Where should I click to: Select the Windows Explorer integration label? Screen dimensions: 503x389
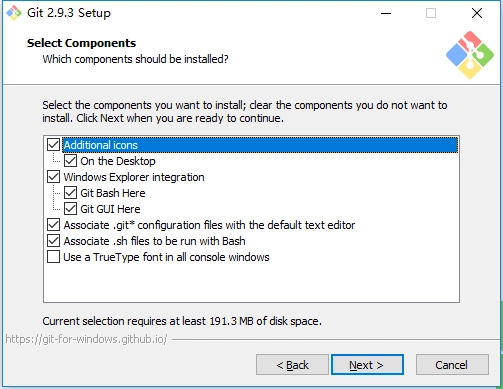click(134, 177)
